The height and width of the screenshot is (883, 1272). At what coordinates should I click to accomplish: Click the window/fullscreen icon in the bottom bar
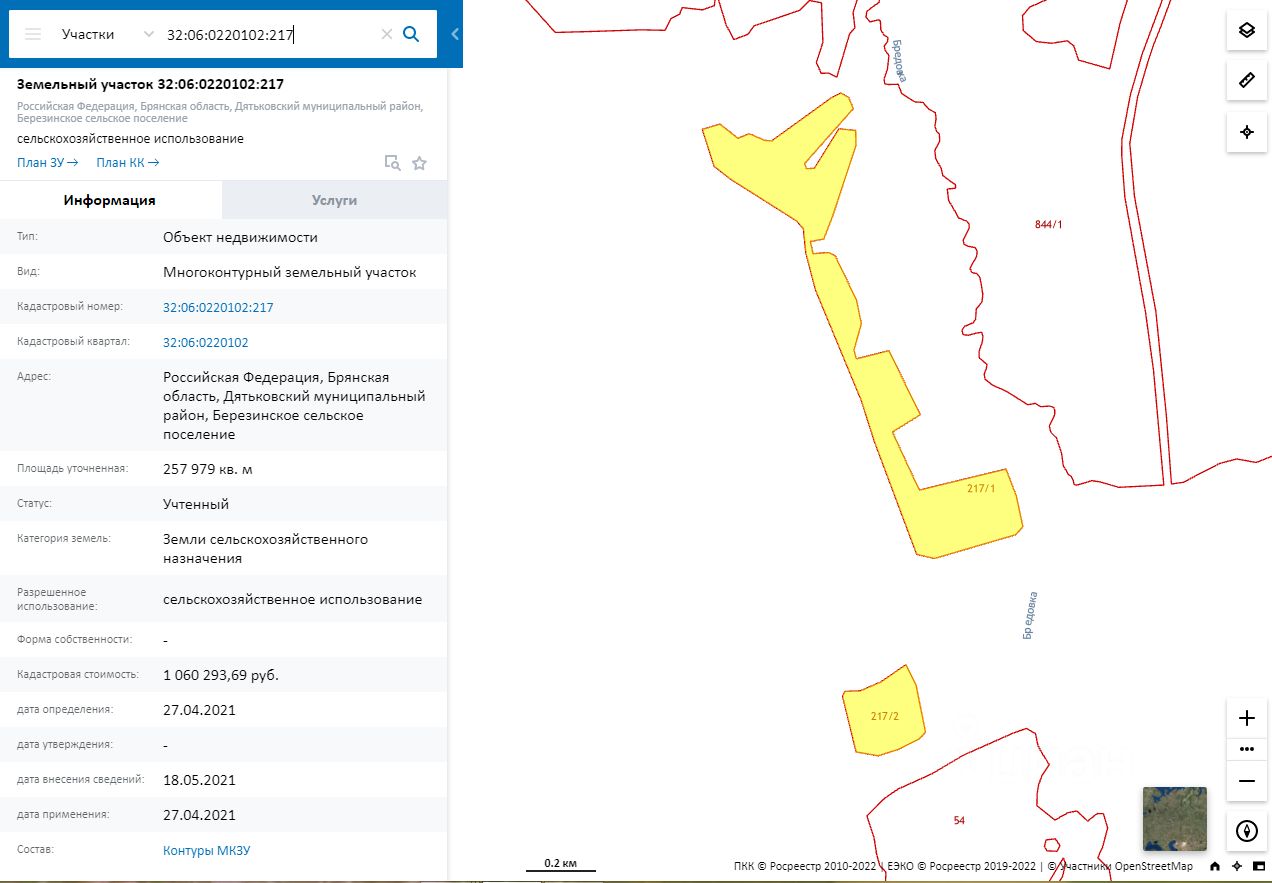(x=1258, y=866)
